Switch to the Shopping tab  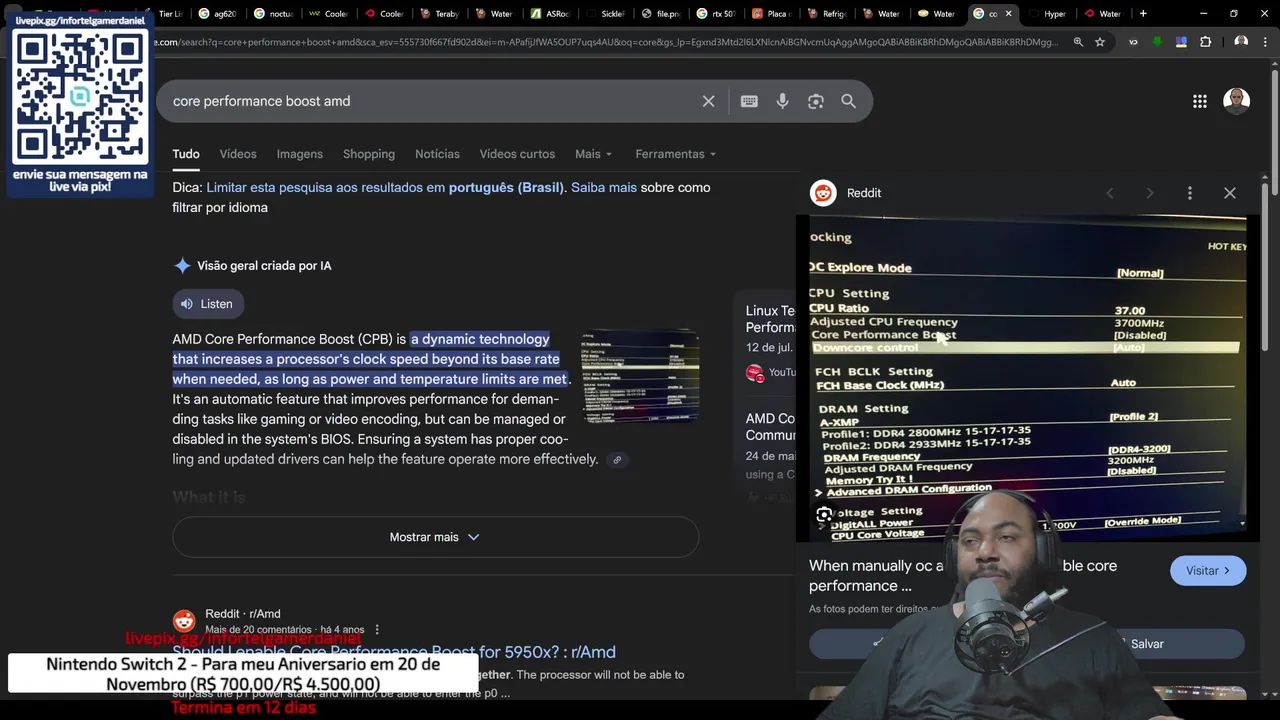point(369,154)
